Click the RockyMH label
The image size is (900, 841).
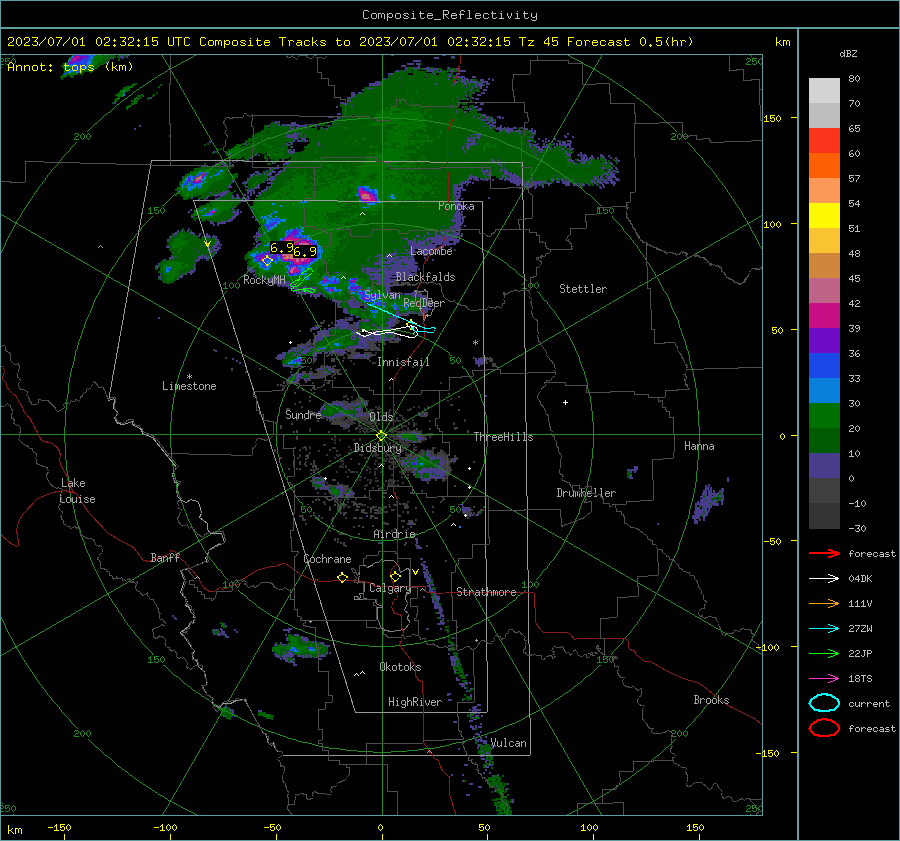pos(264,280)
